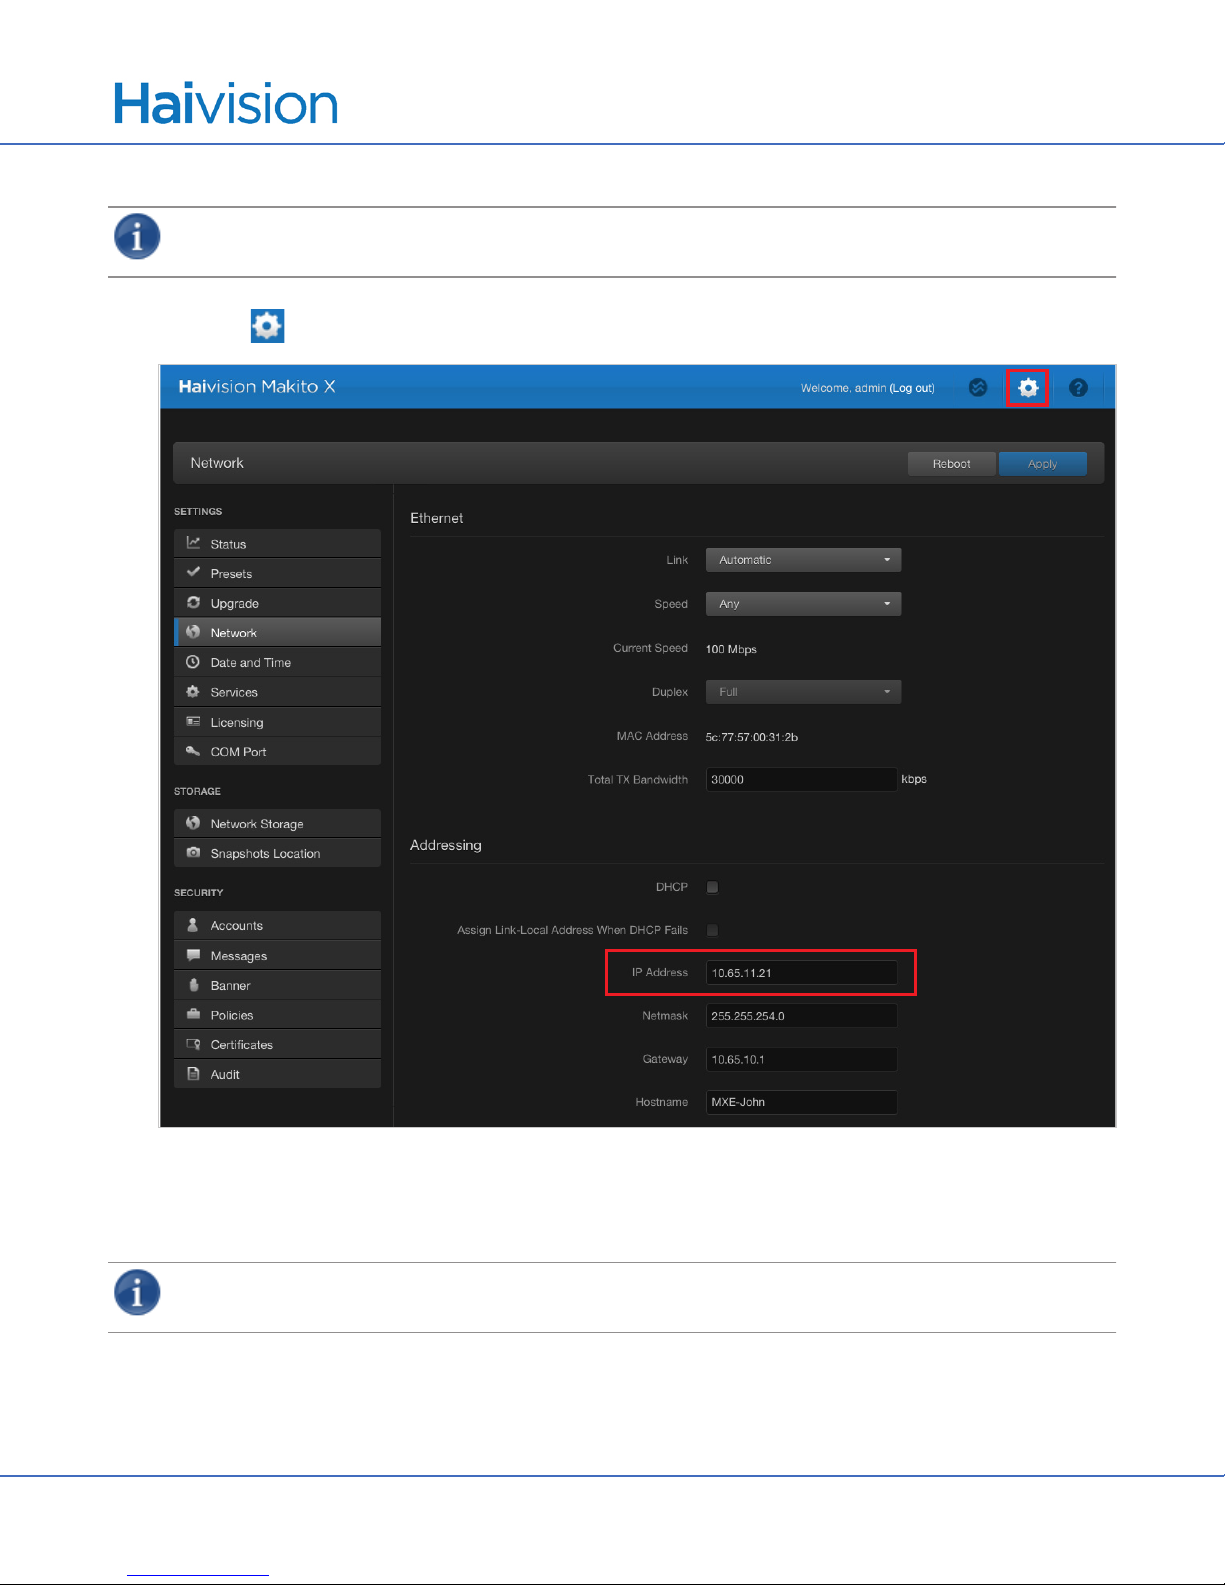
Task: Open the Policies page
Action: [x=277, y=1015]
